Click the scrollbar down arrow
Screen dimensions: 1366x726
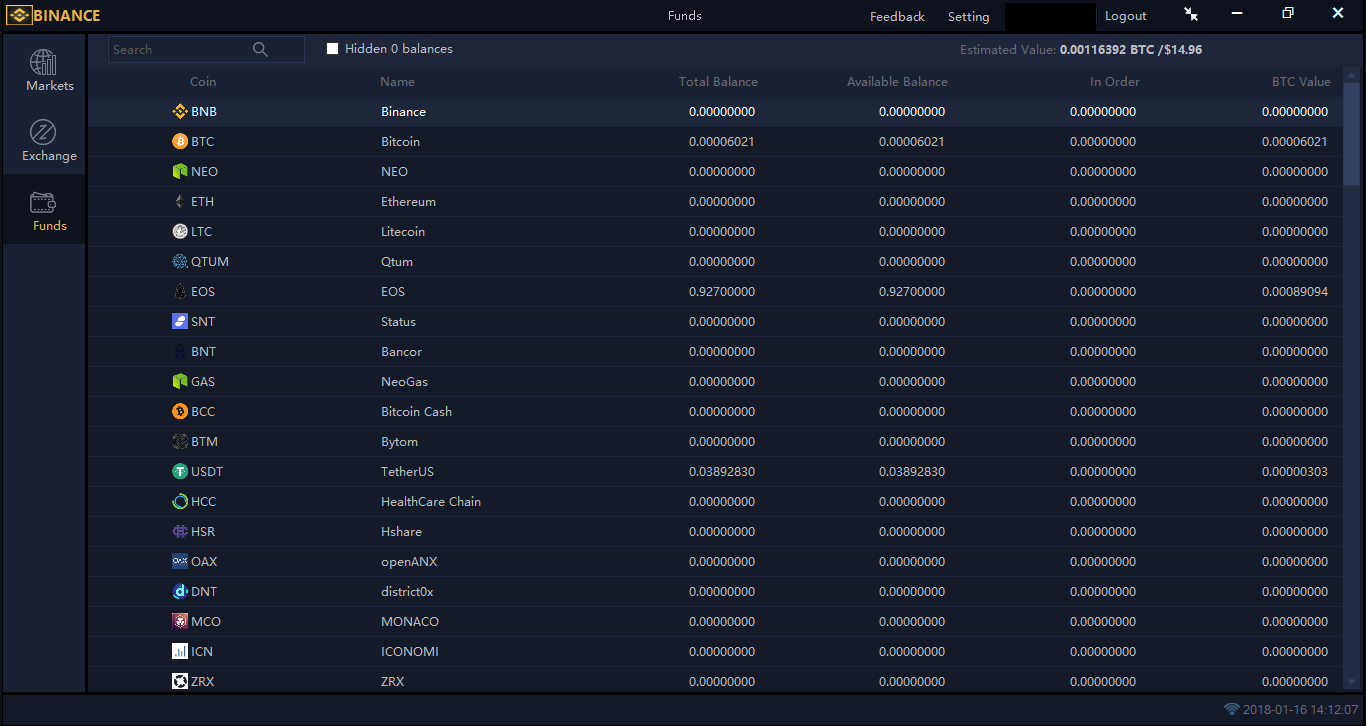coord(1352,683)
